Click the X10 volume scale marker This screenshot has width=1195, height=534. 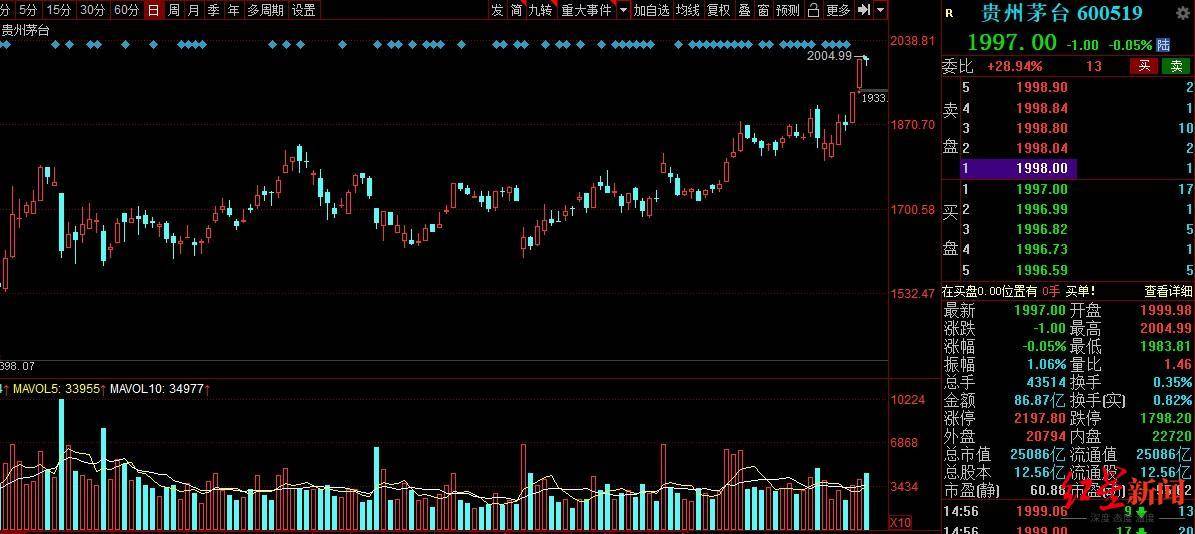point(899,523)
